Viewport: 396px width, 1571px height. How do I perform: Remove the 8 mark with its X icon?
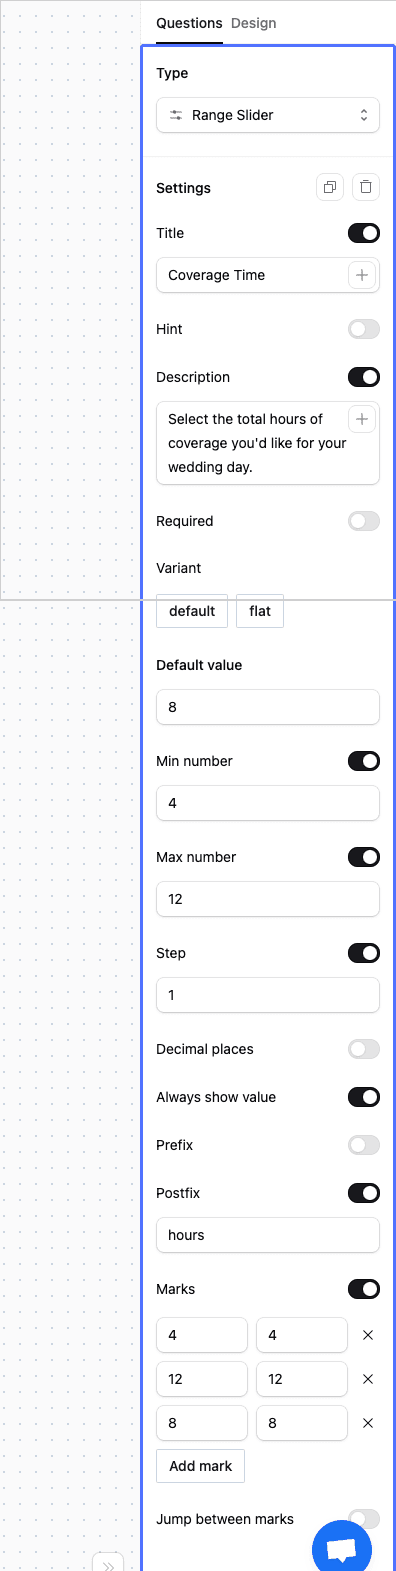point(367,1423)
